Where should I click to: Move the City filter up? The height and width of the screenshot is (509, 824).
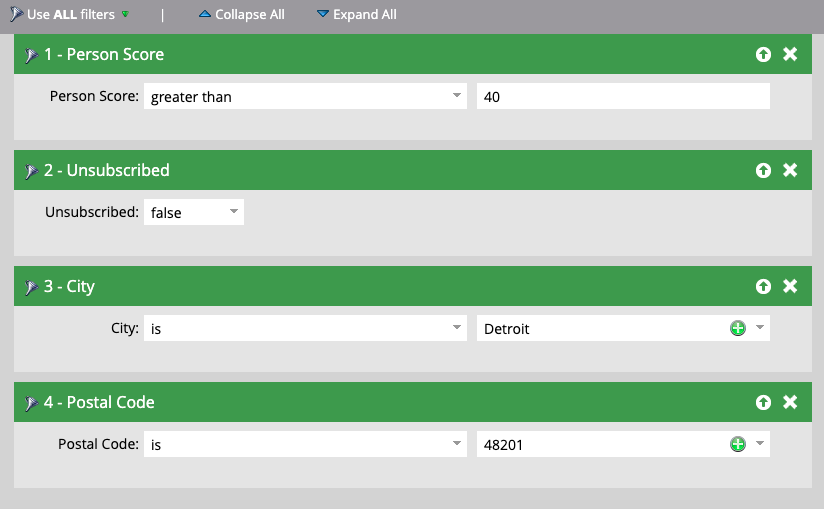tap(764, 286)
